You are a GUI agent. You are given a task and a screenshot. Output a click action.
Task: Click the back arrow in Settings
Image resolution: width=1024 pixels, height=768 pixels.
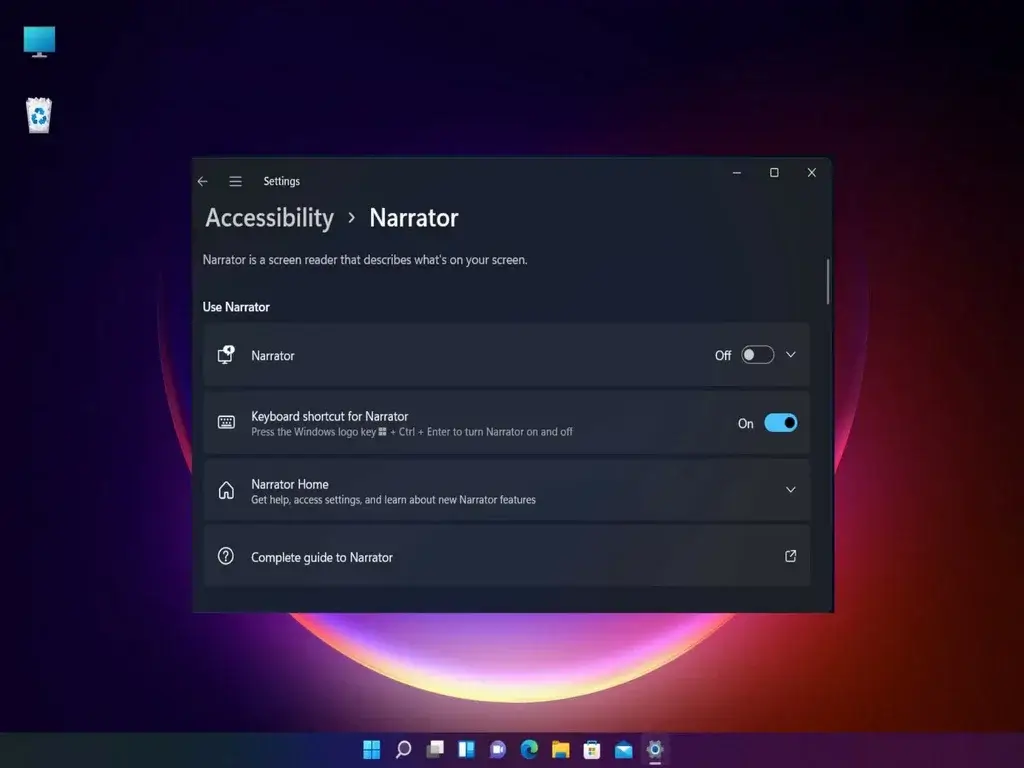tap(203, 181)
